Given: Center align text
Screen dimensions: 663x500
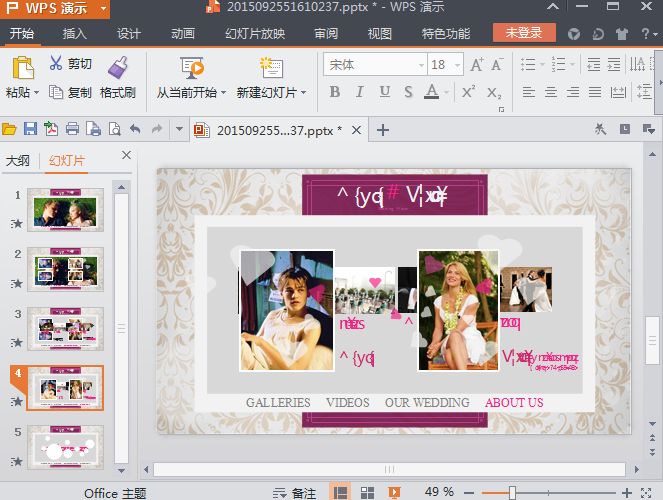Looking at the screenshot, I should click(551, 92).
